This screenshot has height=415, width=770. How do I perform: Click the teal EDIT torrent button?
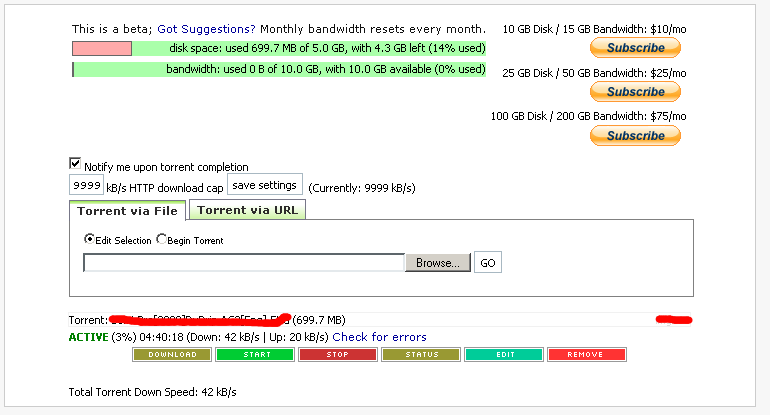[504, 355]
